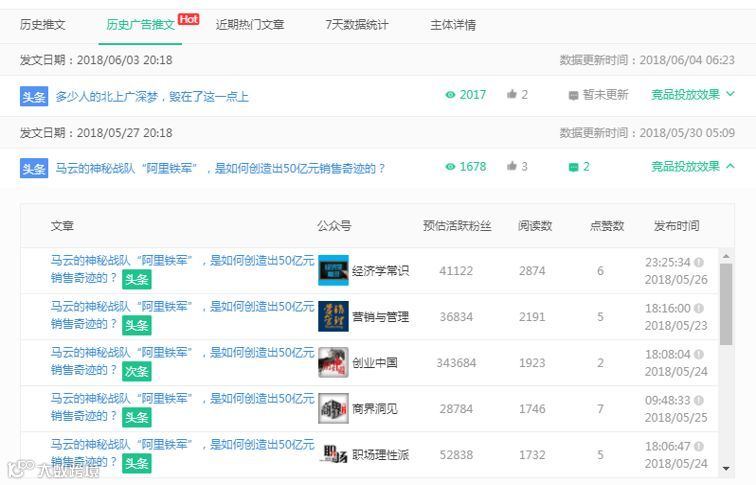
Task: Click the table scrollbar down arrow
Action: 726,468
